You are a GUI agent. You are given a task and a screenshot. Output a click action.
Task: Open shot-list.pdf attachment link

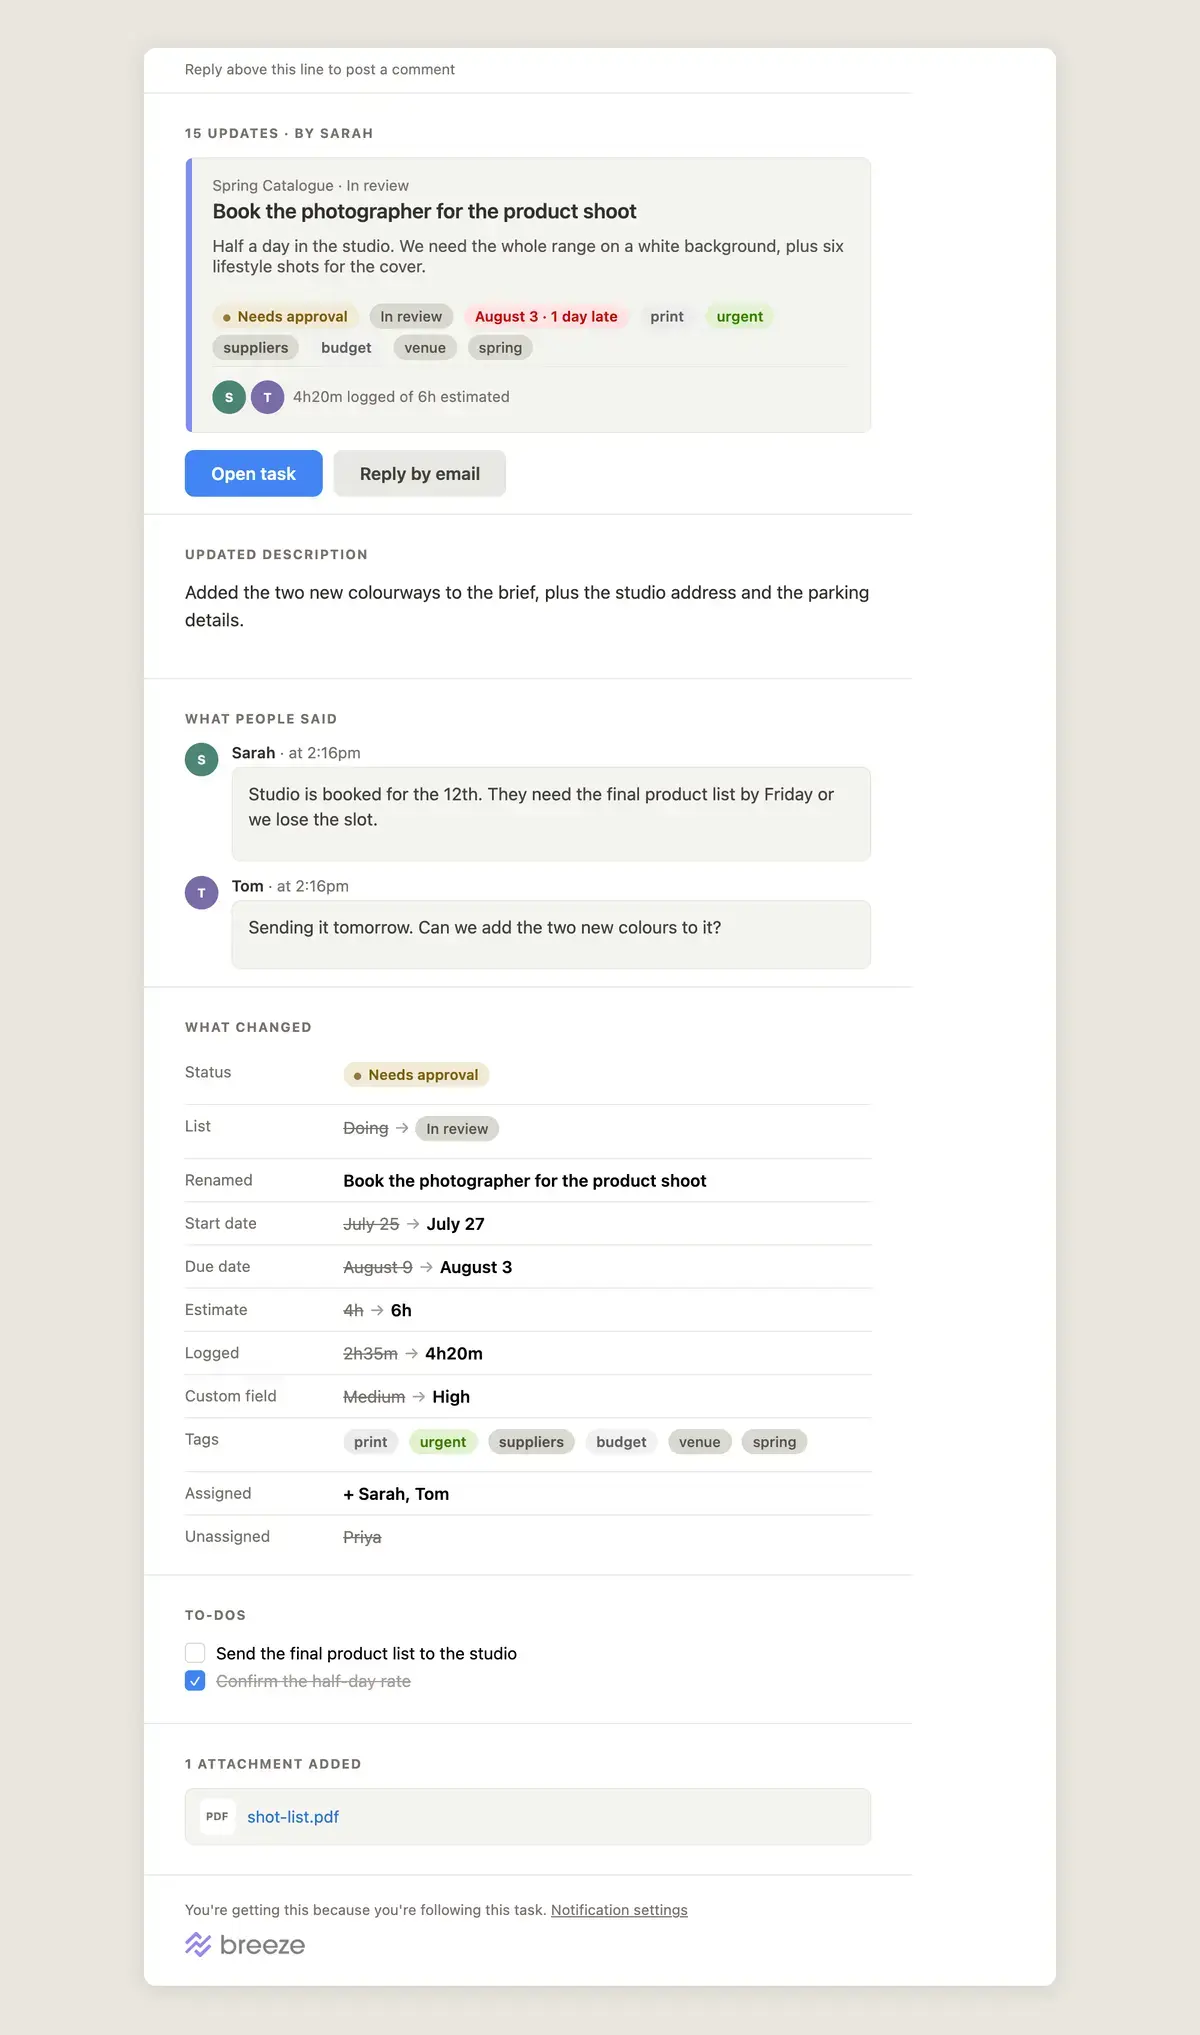click(293, 1816)
